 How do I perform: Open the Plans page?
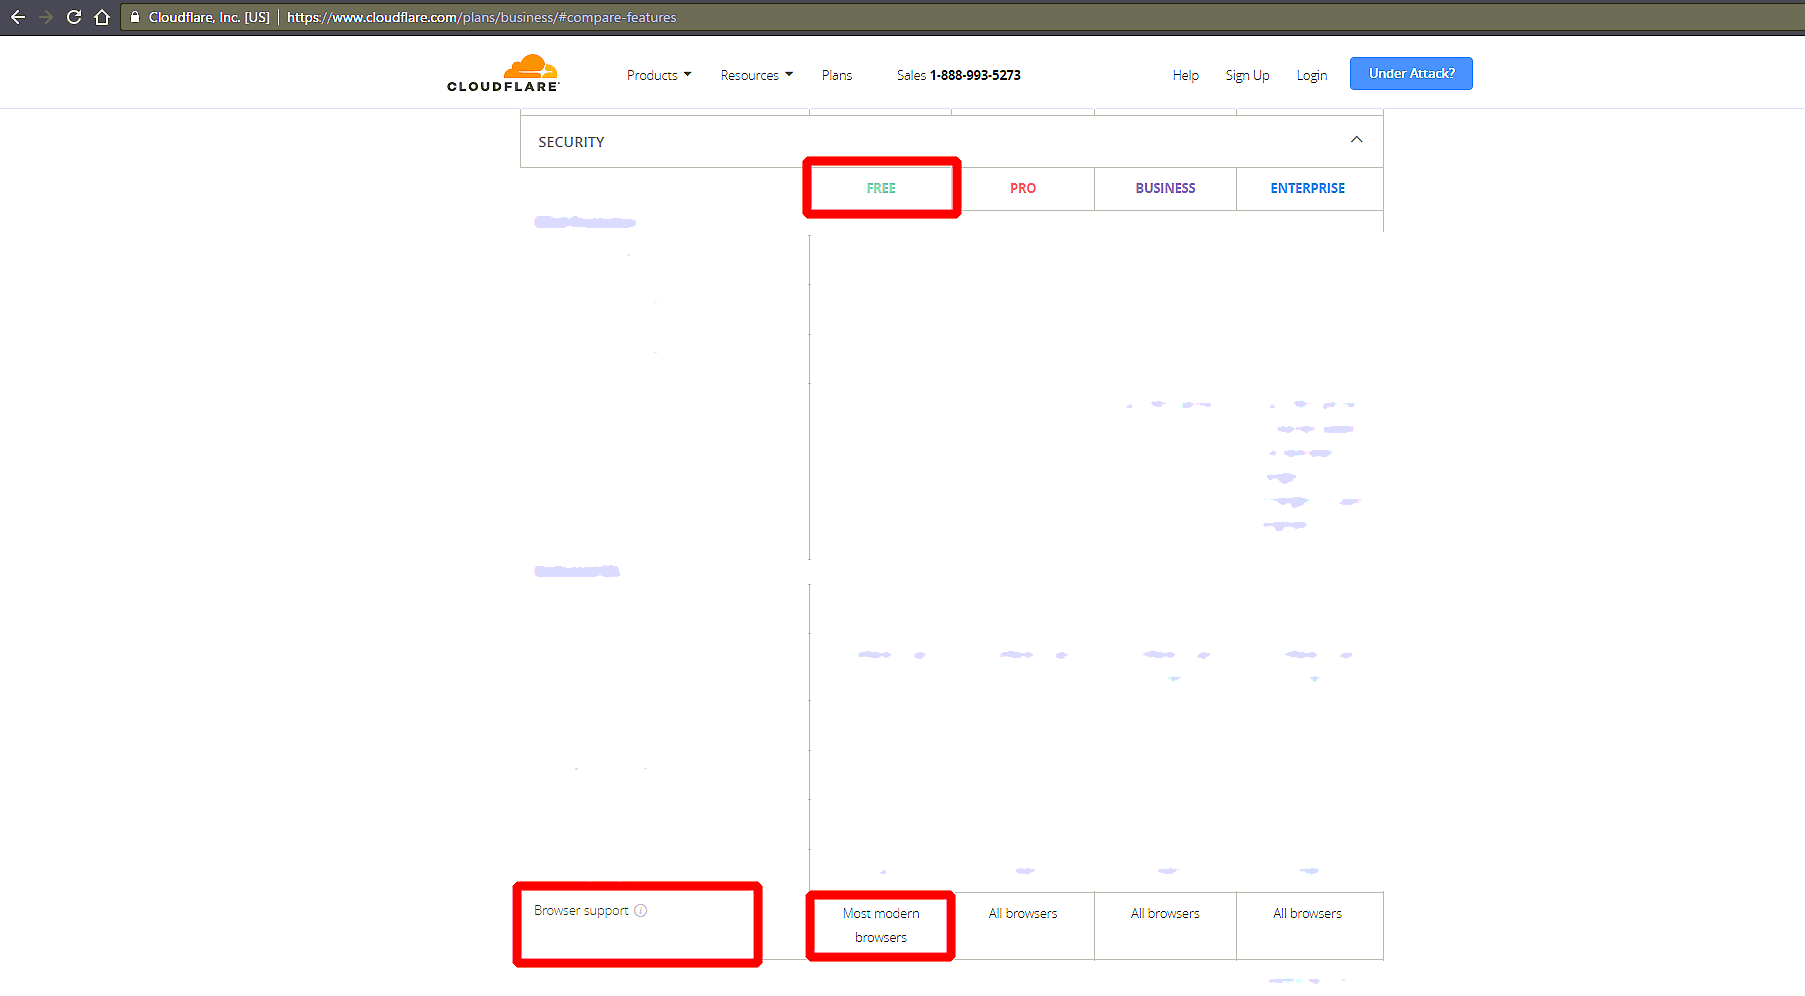point(837,75)
